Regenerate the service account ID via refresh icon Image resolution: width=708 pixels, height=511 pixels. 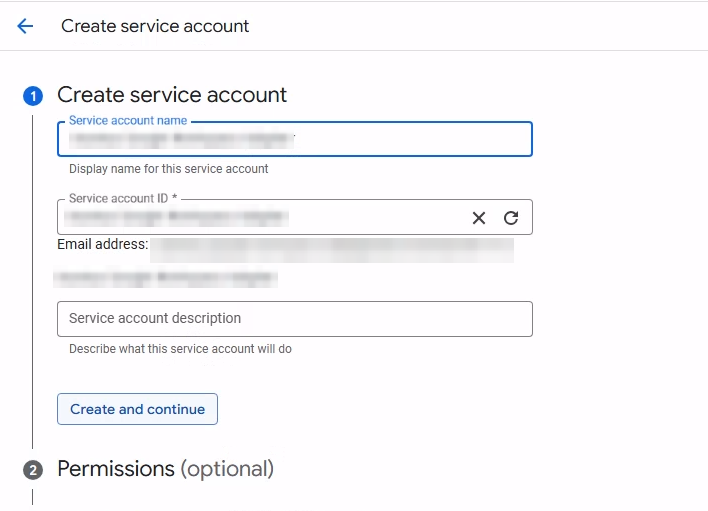tap(511, 218)
